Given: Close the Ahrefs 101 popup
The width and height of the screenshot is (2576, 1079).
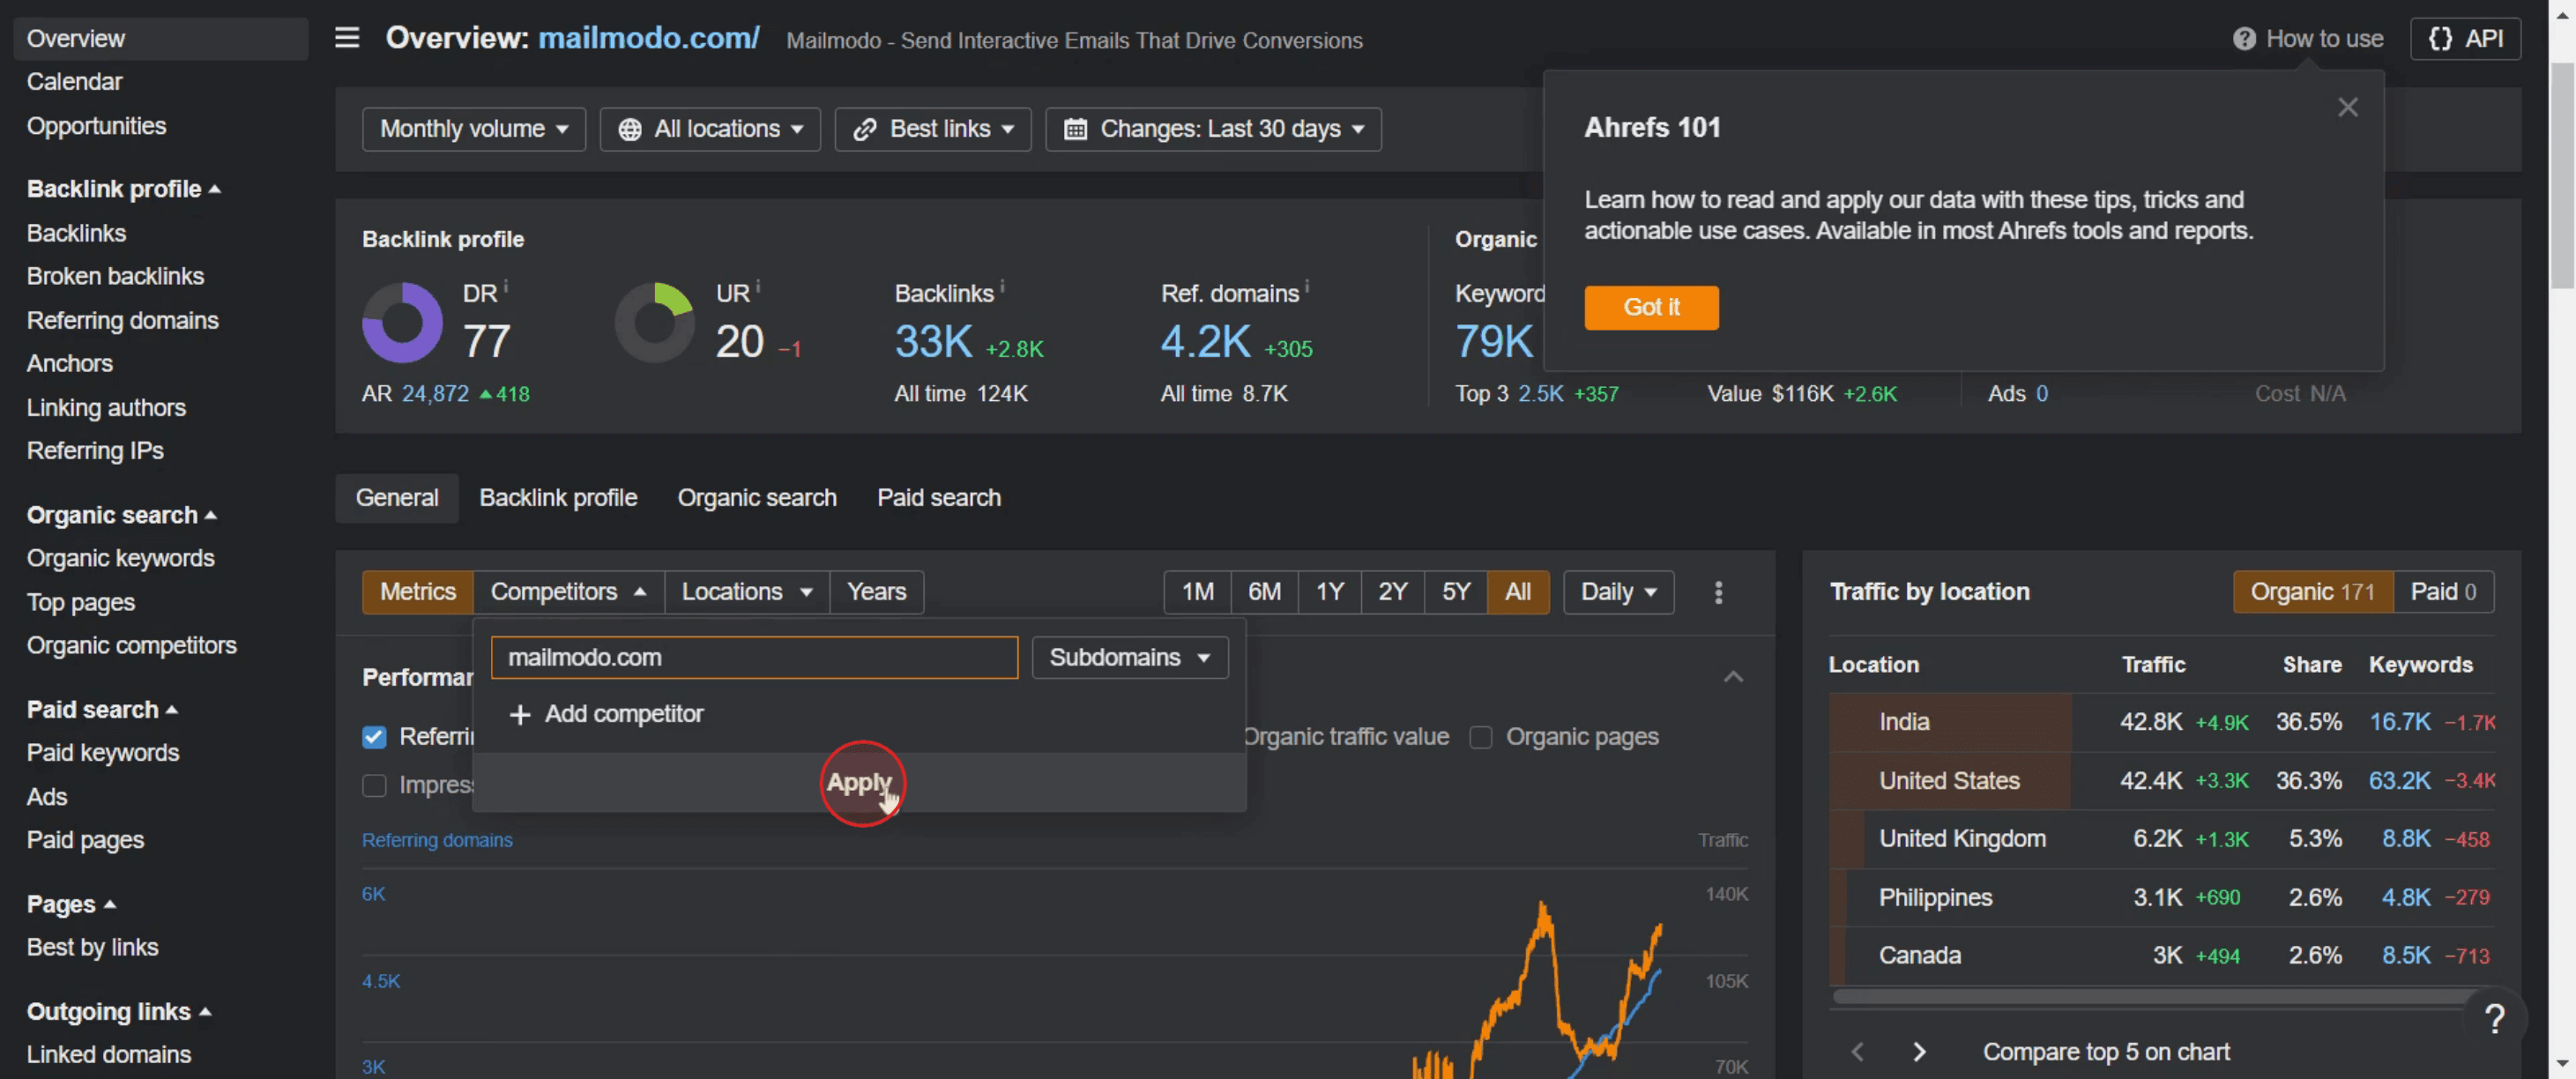Looking at the screenshot, I should click(2347, 107).
